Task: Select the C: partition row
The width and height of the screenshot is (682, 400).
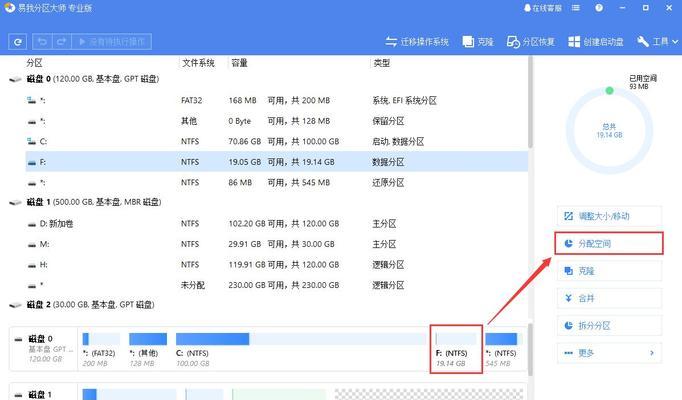Action: [277, 141]
